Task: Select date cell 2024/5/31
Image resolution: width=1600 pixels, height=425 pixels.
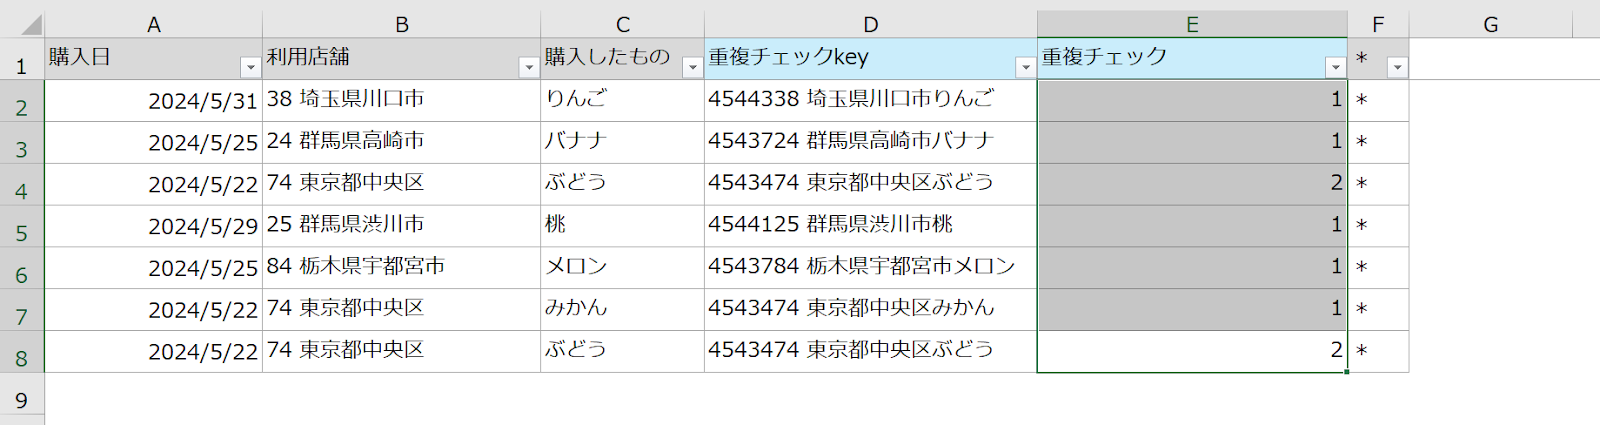Action: click(154, 101)
